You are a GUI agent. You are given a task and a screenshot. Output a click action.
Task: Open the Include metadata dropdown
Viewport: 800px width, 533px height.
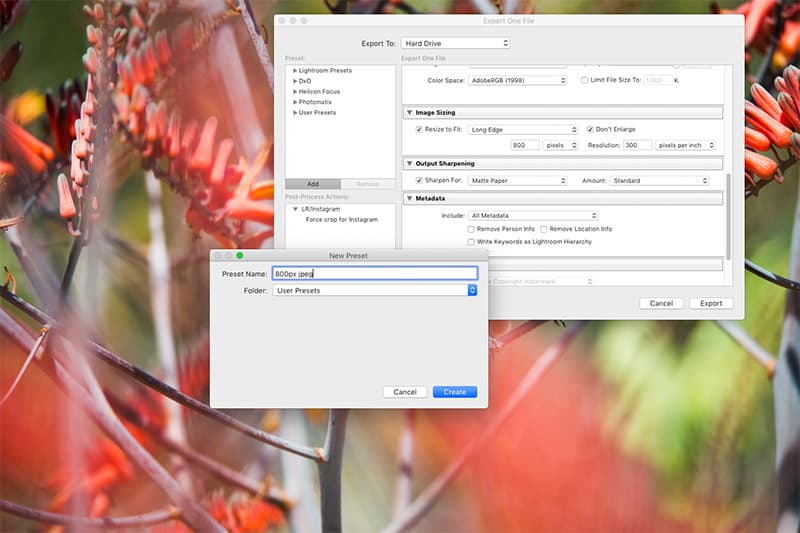coord(533,216)
